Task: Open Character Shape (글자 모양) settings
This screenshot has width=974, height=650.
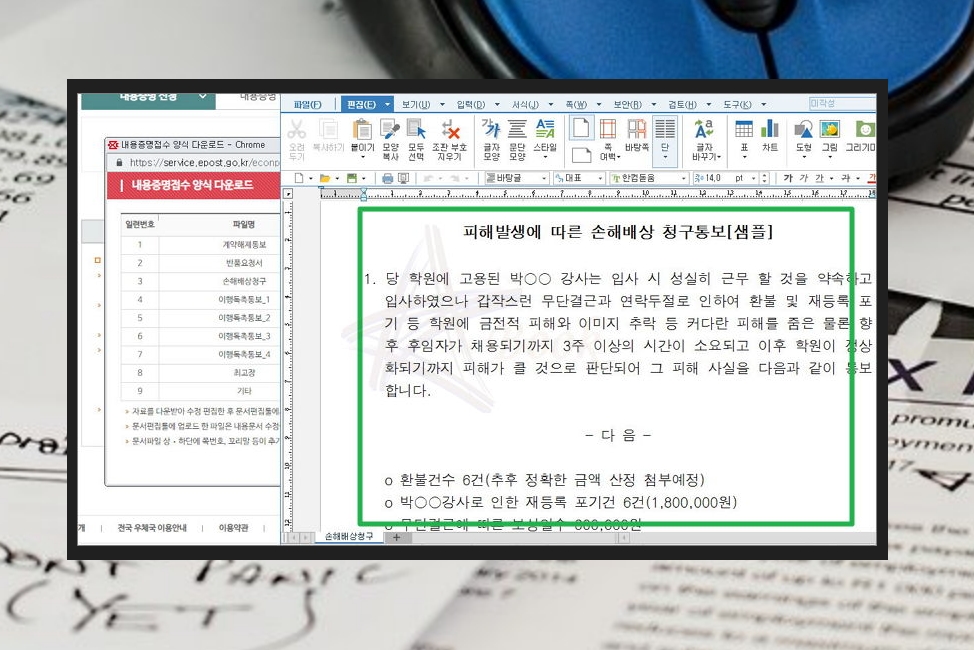Action: coord(491,129)
